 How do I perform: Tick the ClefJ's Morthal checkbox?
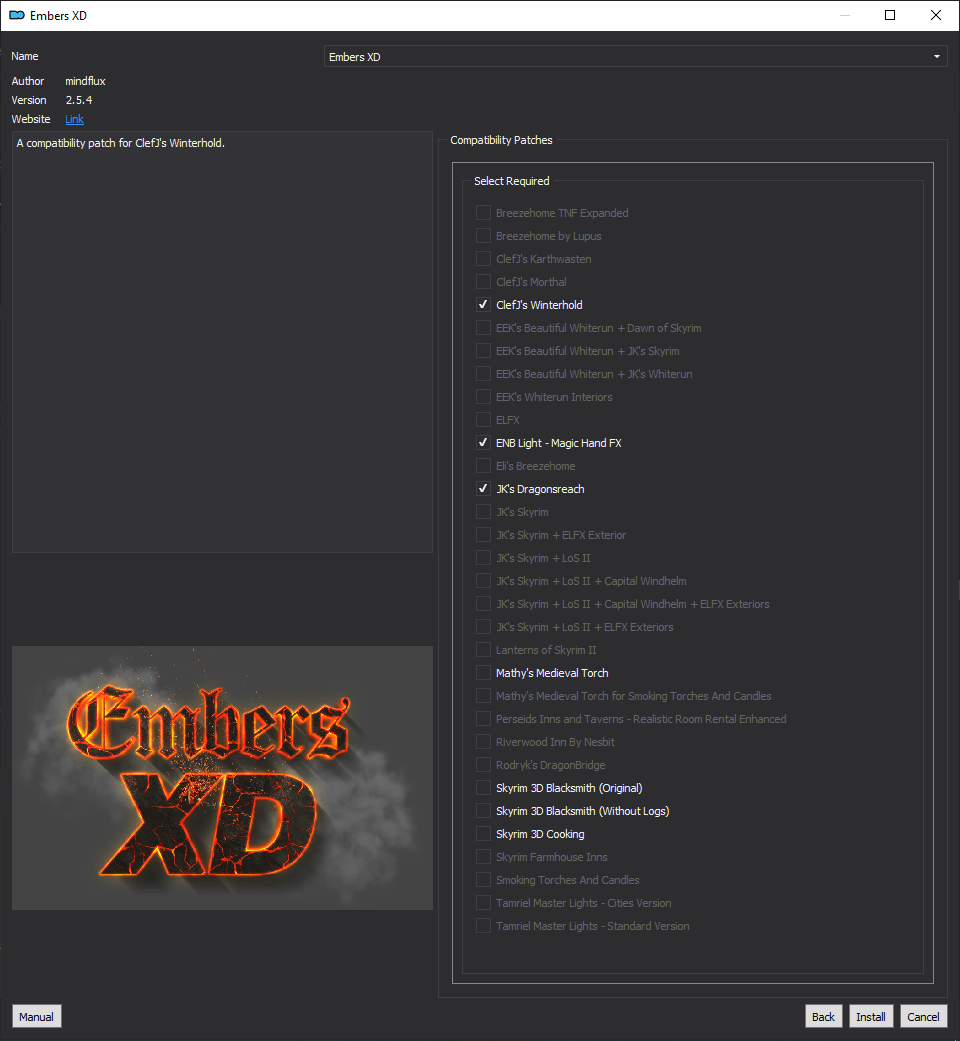point(483,281)
